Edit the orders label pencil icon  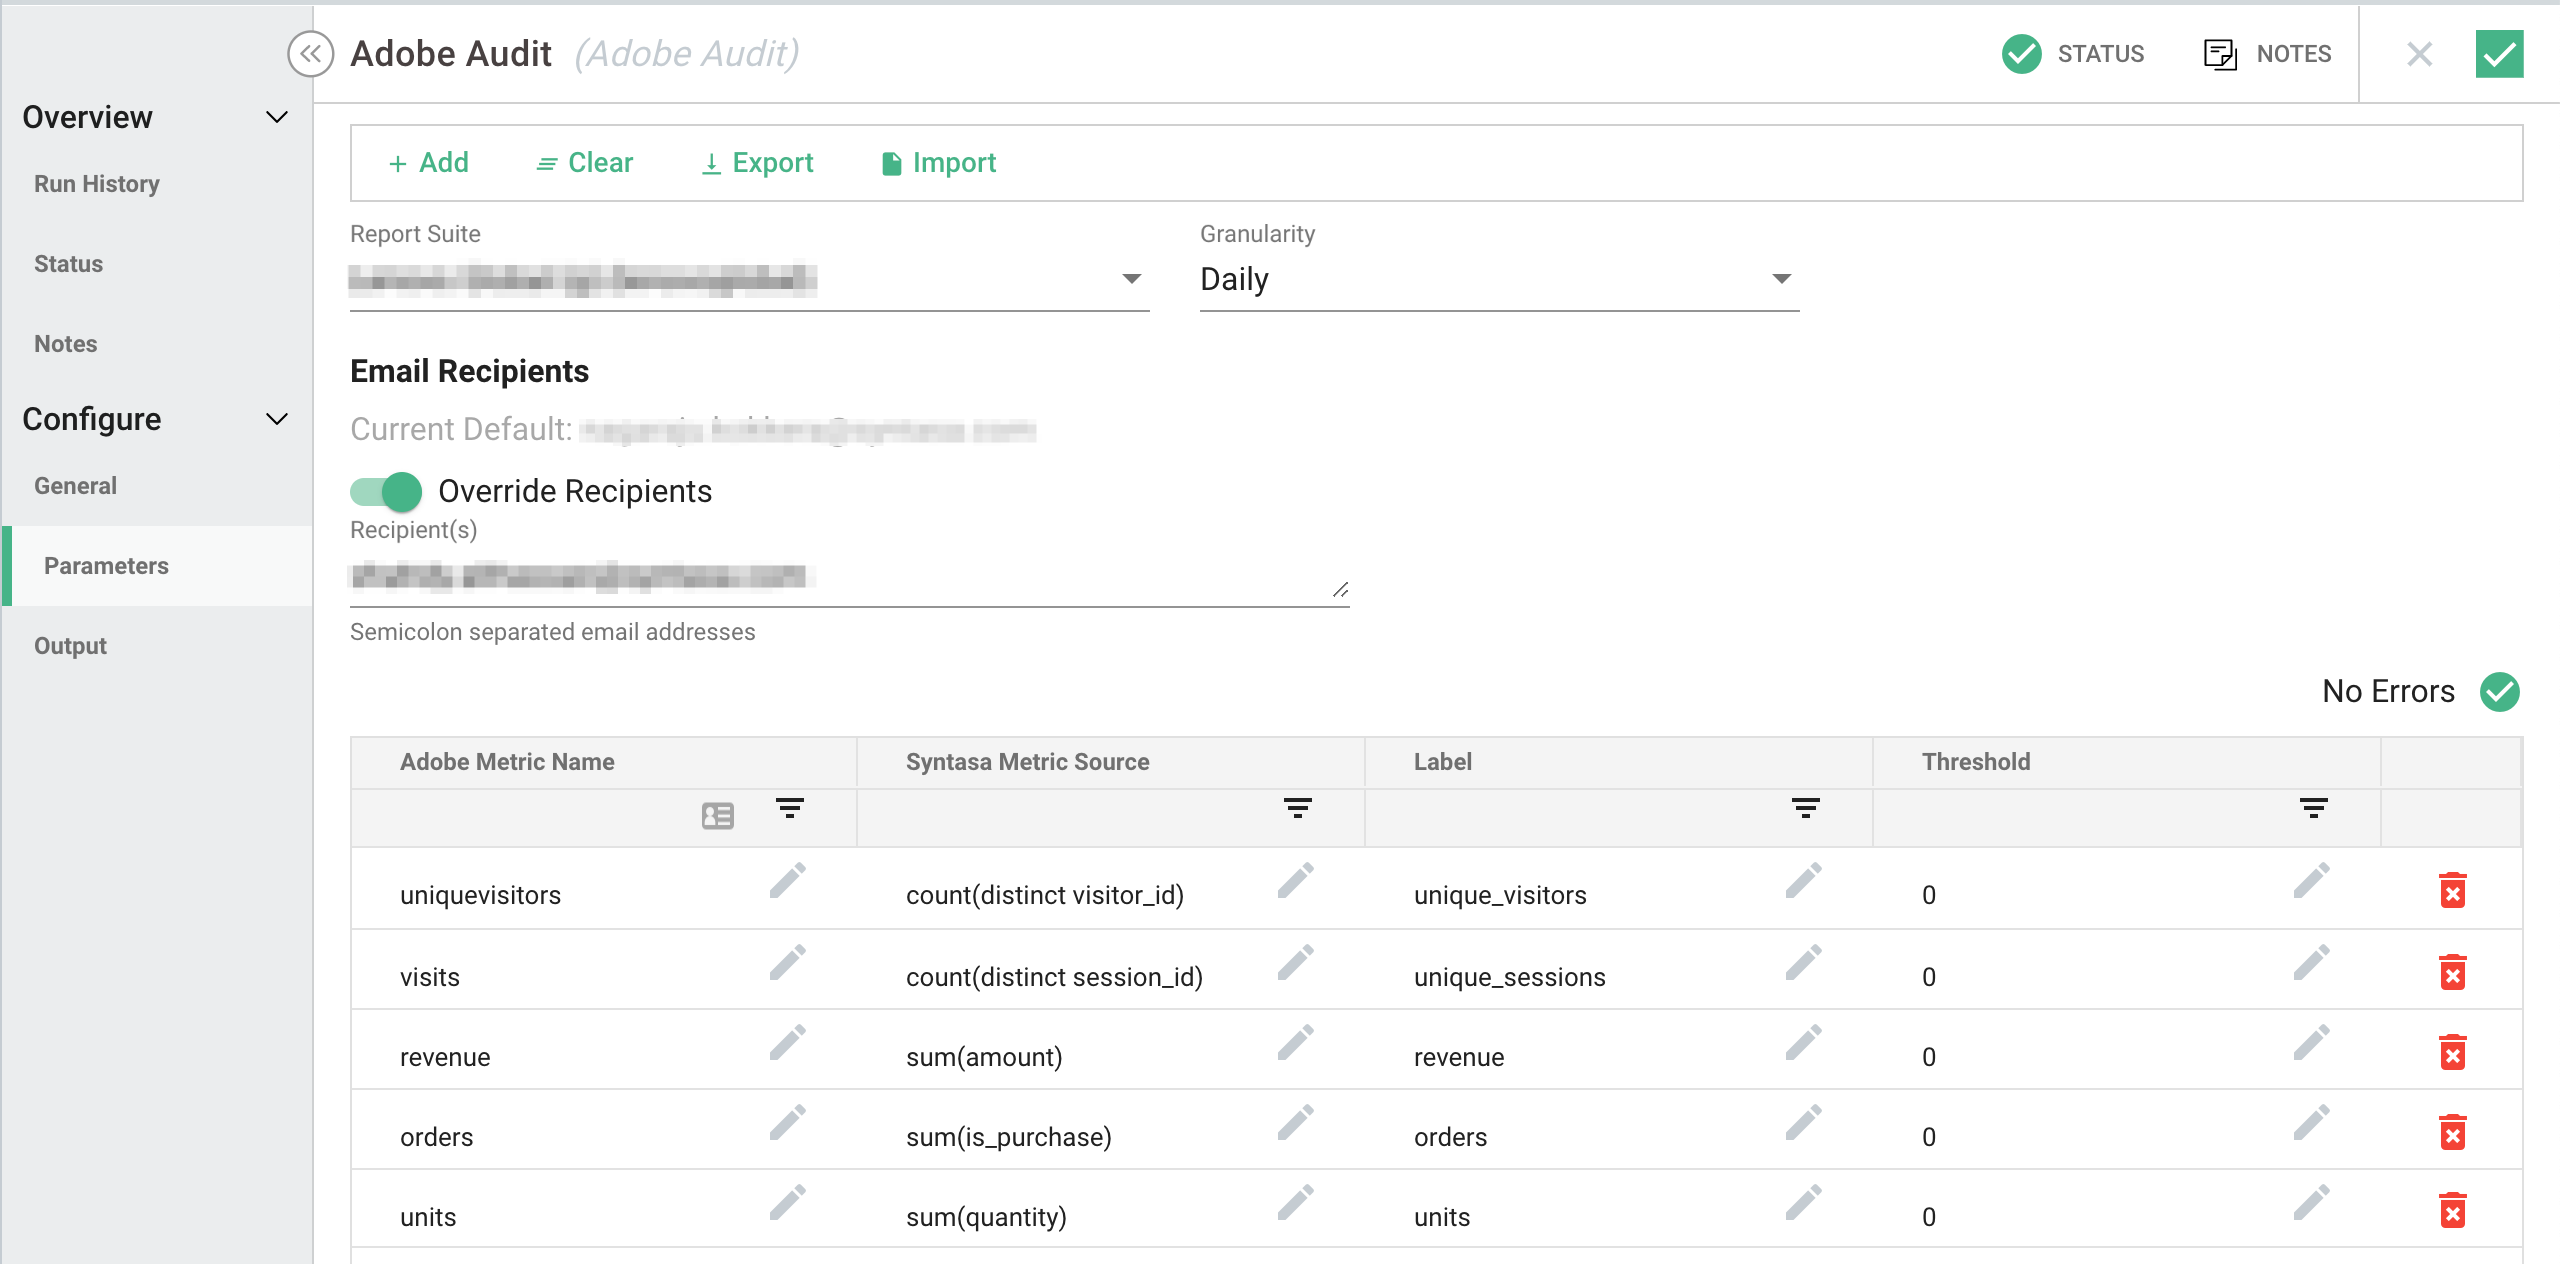click(1803, 1123)
